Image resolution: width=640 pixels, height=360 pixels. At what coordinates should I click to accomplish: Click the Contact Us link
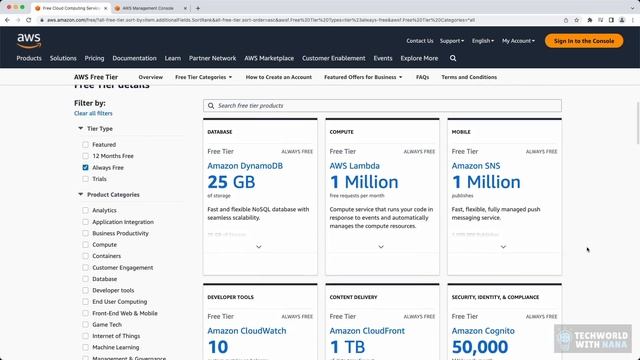click(x=420, y=41)
